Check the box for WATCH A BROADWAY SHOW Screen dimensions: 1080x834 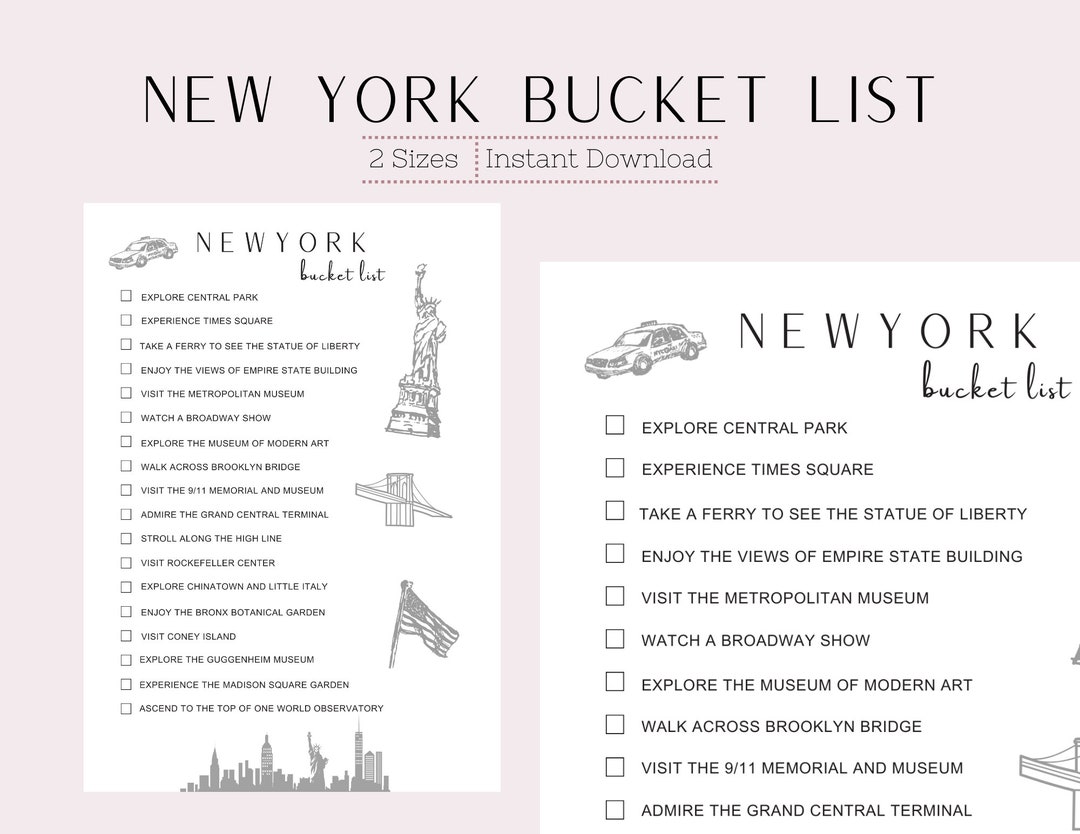click(x=615, y=638)
